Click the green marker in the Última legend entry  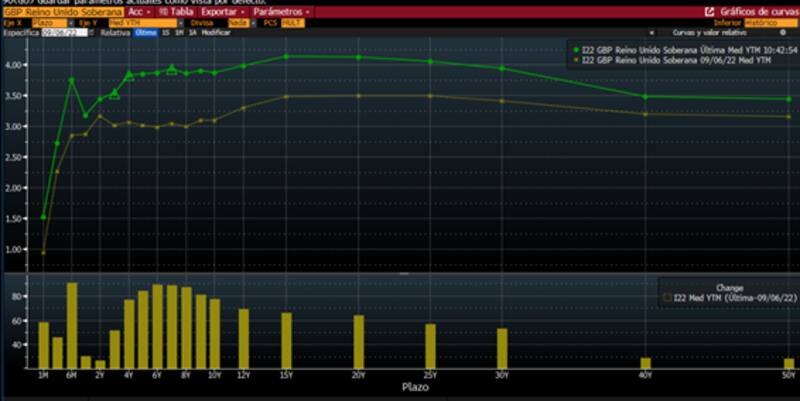pyautogui.click(x=576, y=48)
